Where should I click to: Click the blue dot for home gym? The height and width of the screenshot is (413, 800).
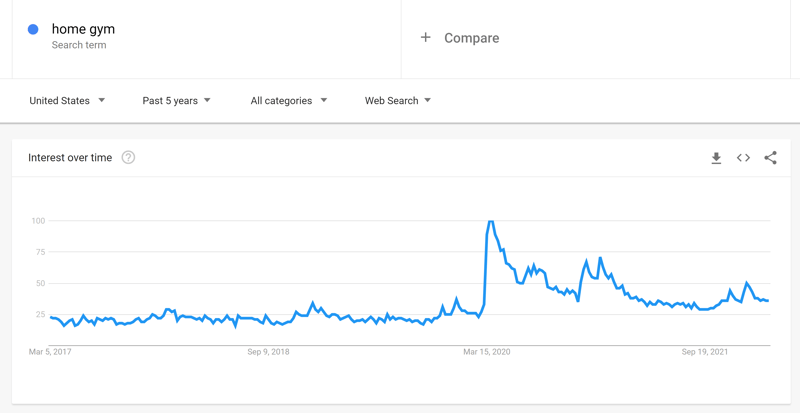coord(33,30)
